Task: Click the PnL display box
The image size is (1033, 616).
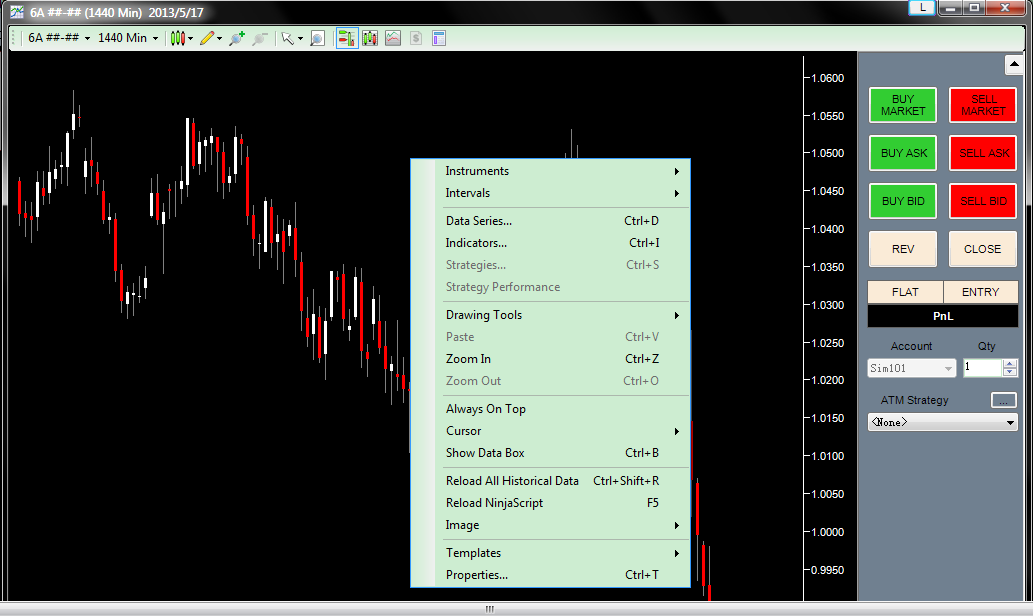Action: coord(943,316)
